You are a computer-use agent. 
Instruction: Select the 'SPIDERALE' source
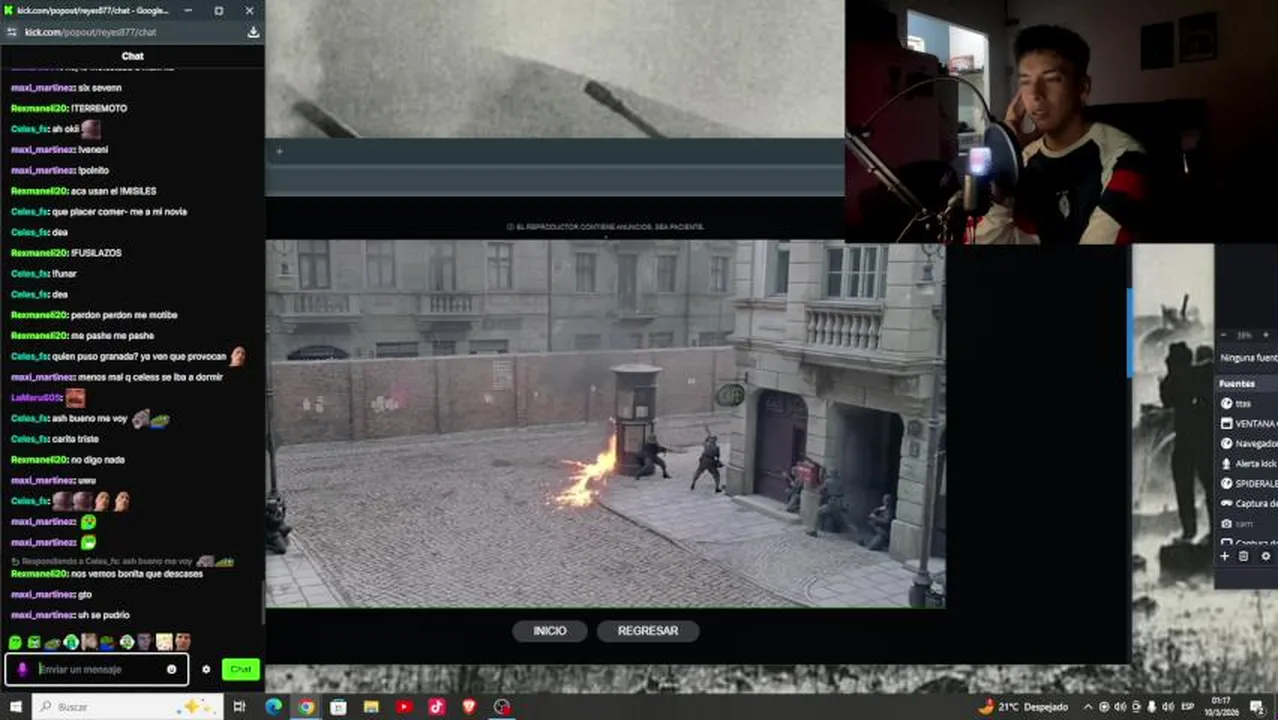[1246, 483]
